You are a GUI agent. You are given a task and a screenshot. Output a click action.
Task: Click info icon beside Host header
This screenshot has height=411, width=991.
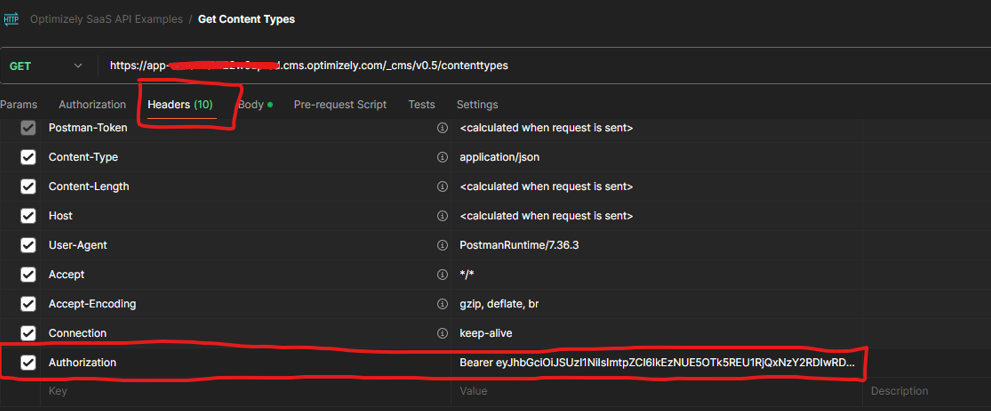[442, 216]
